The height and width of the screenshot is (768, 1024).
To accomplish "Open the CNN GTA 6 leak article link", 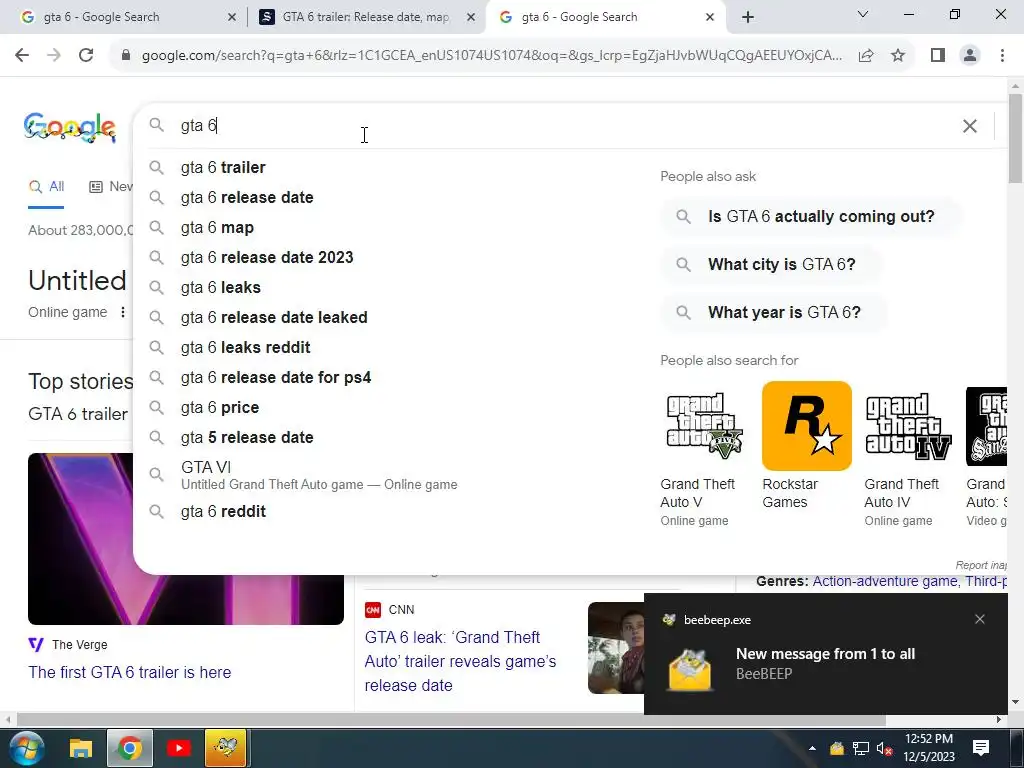I will tap(460, 661).
